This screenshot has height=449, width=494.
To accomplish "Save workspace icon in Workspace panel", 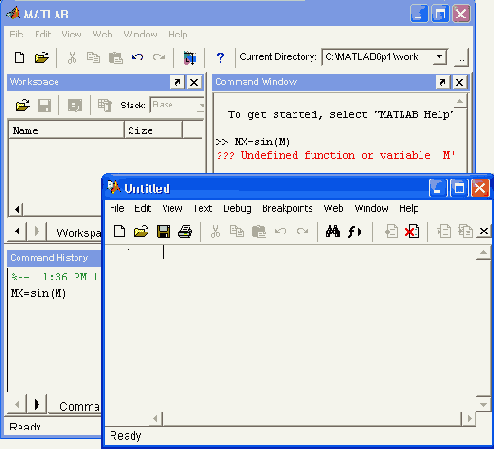I will point(44,105).
